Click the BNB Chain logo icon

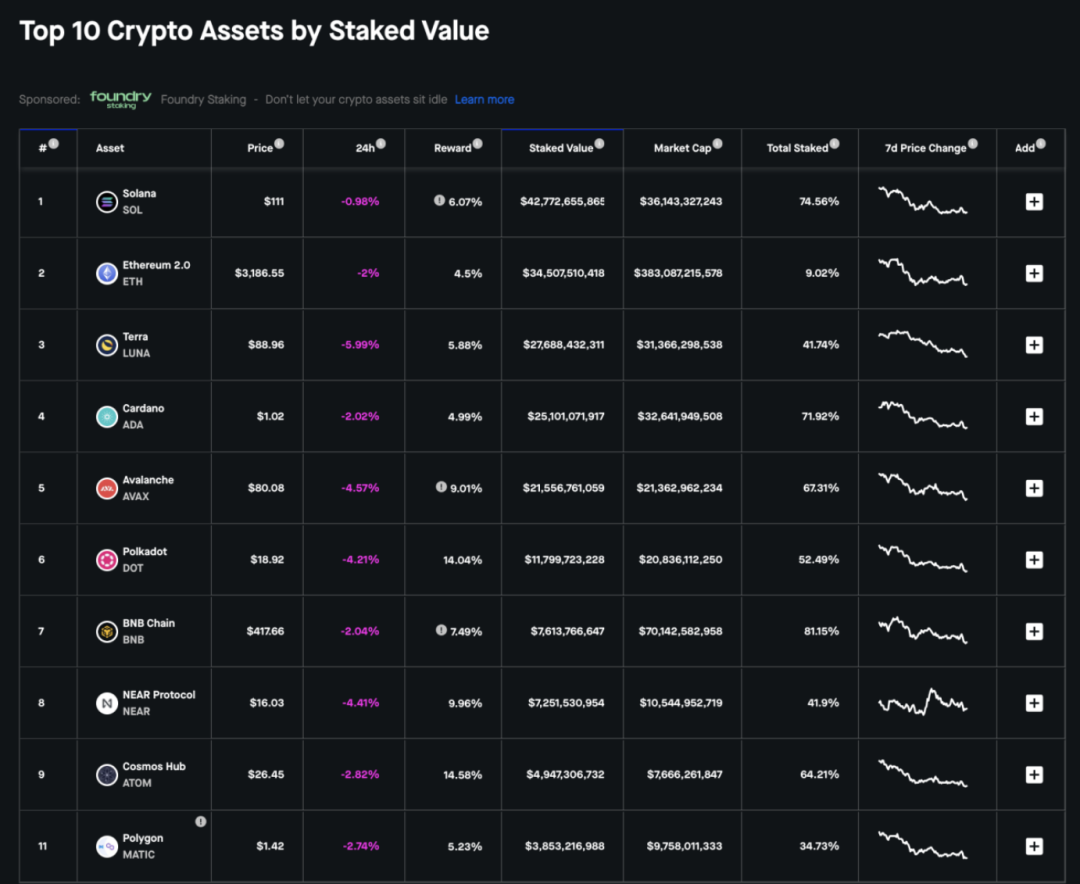[x=106, y=631]
